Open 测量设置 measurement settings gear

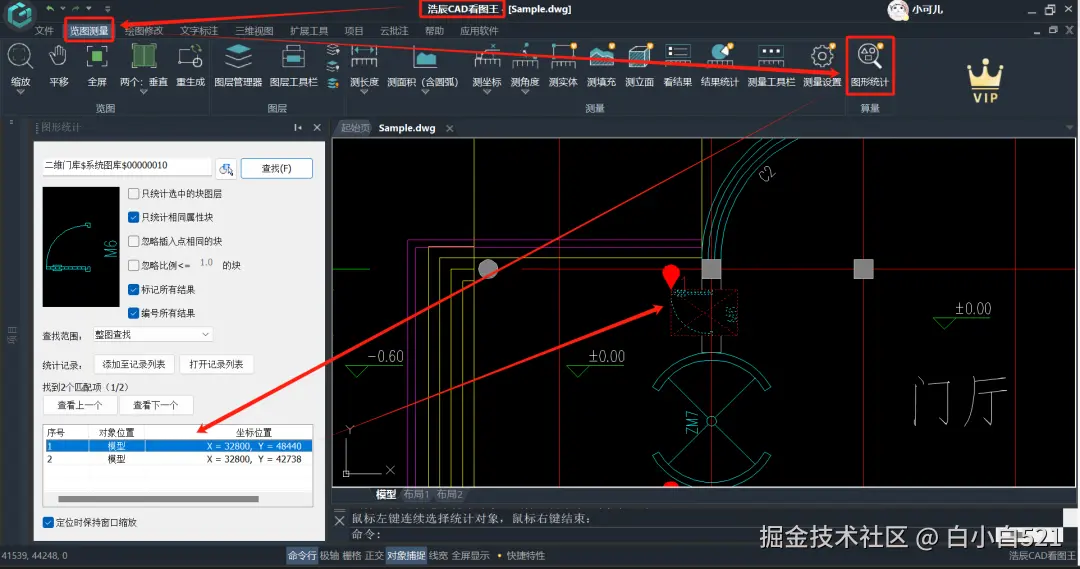pos(822,57)
